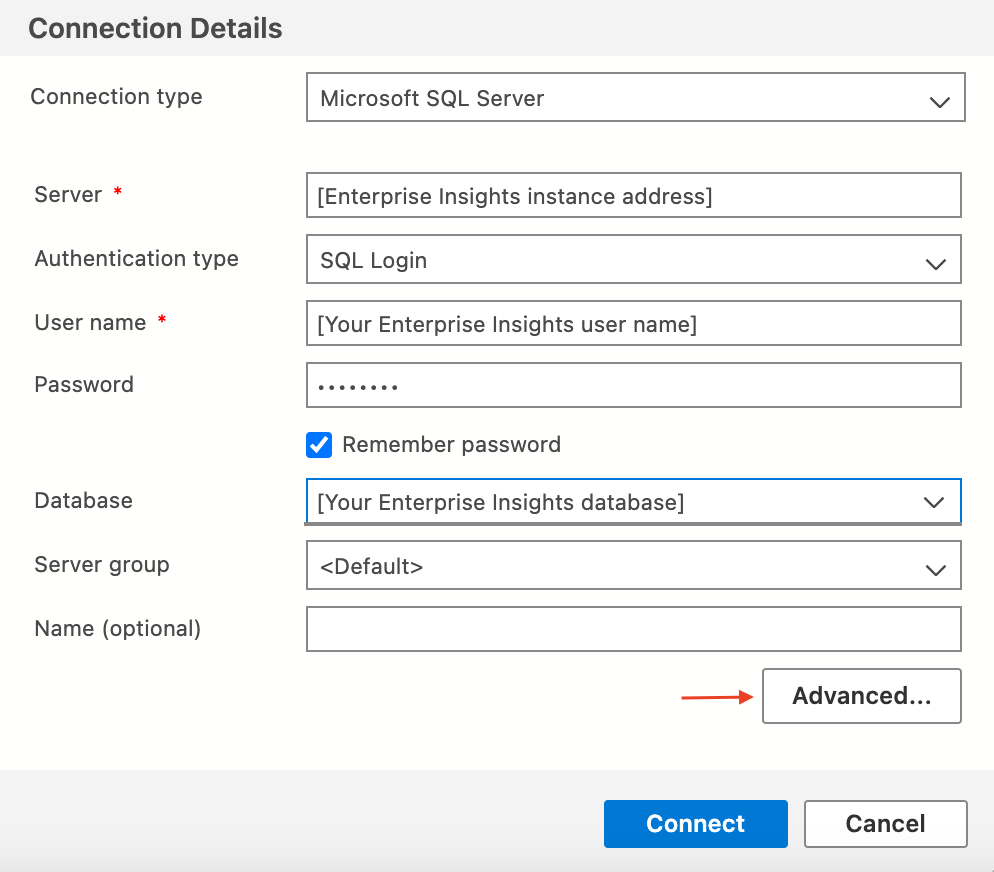The height and width of the screenshot is (872, 994).
Task: Click the Database field chevron arrow
Action: [936, 504]
